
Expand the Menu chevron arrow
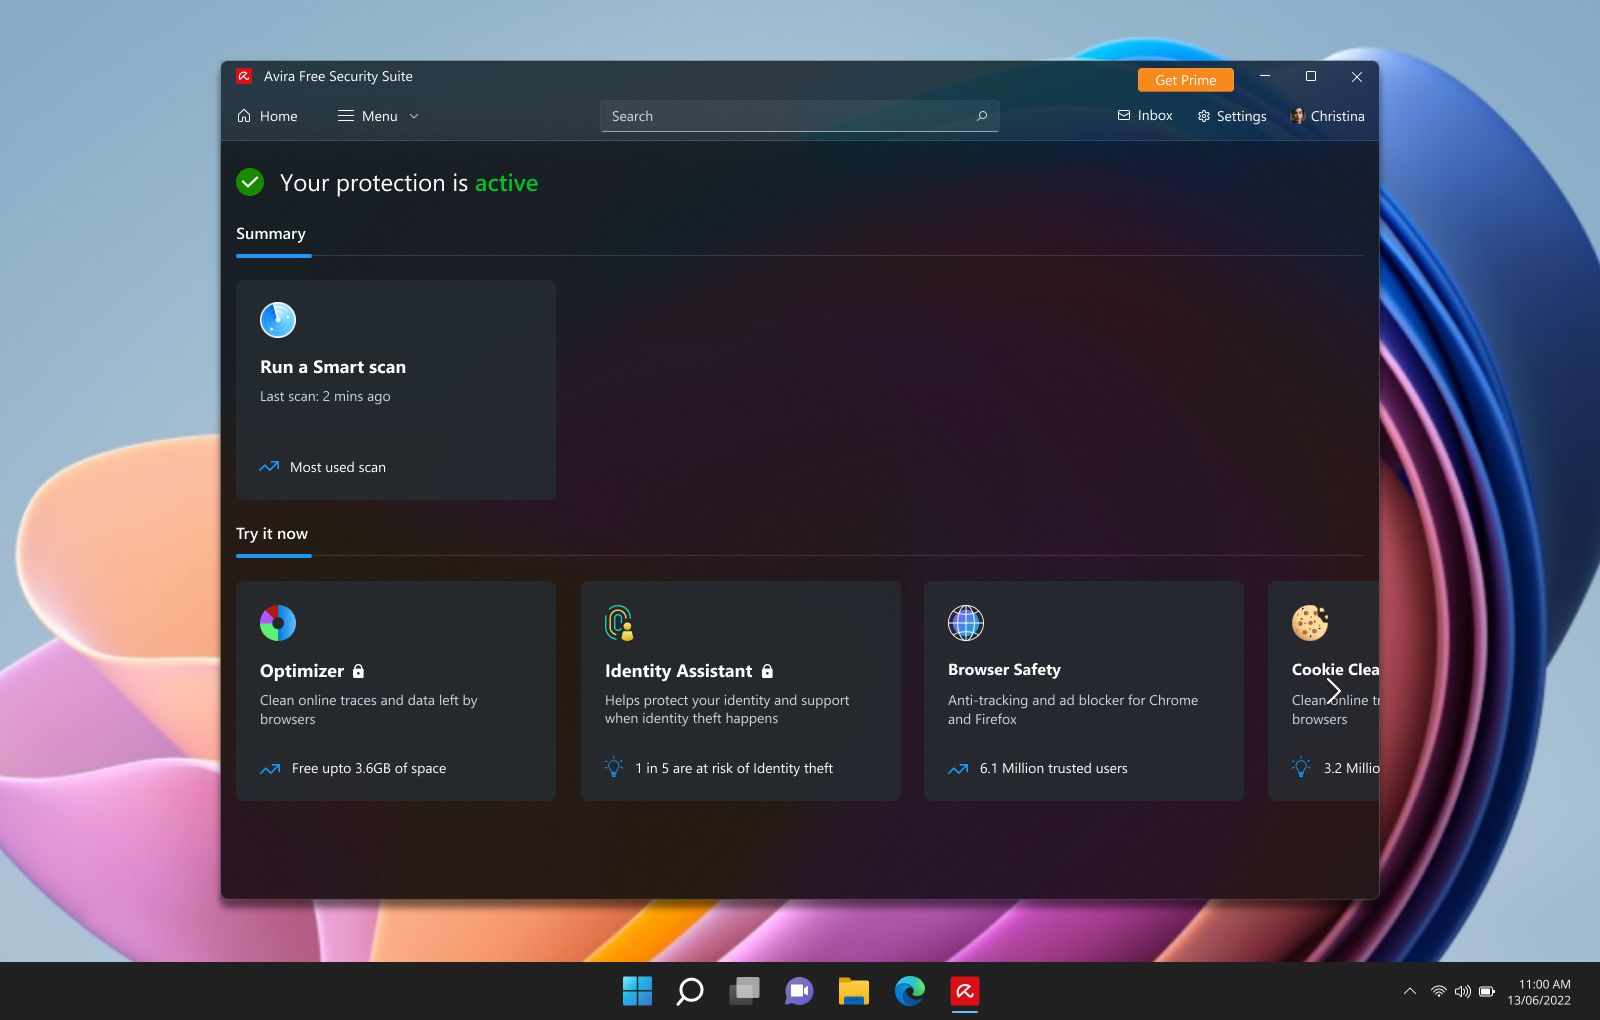[414, 116]
